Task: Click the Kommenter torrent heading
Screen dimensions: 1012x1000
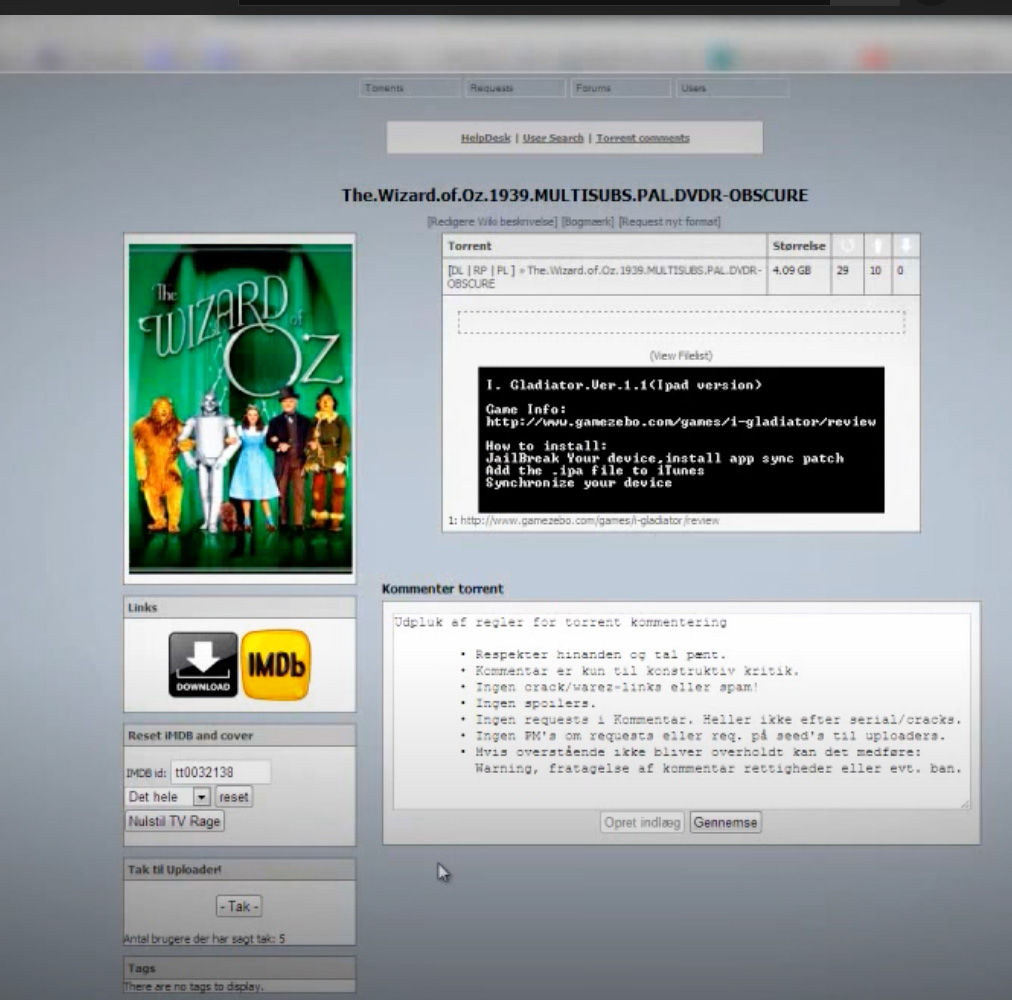Action: pyautogui.click(x=442, y=589)
